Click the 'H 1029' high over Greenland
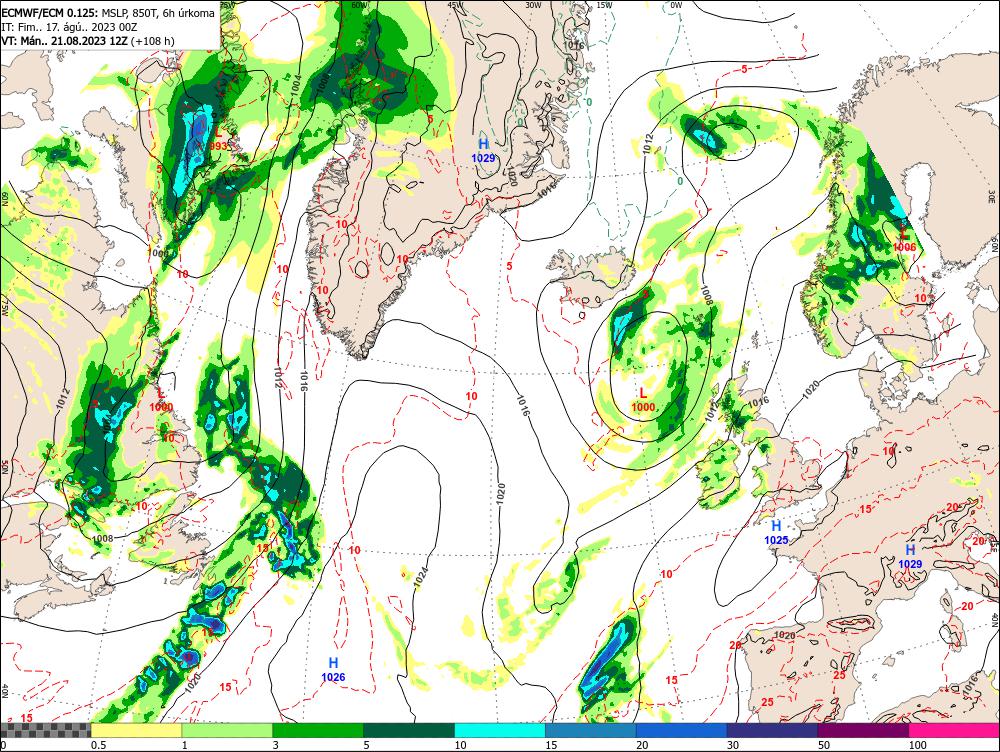1000x752 pixels. click(483, 151)
